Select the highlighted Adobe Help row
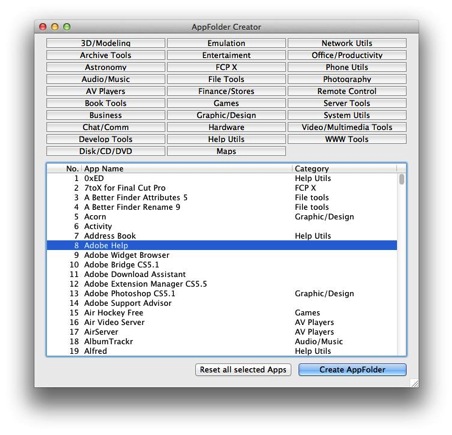 click(222, 245)
